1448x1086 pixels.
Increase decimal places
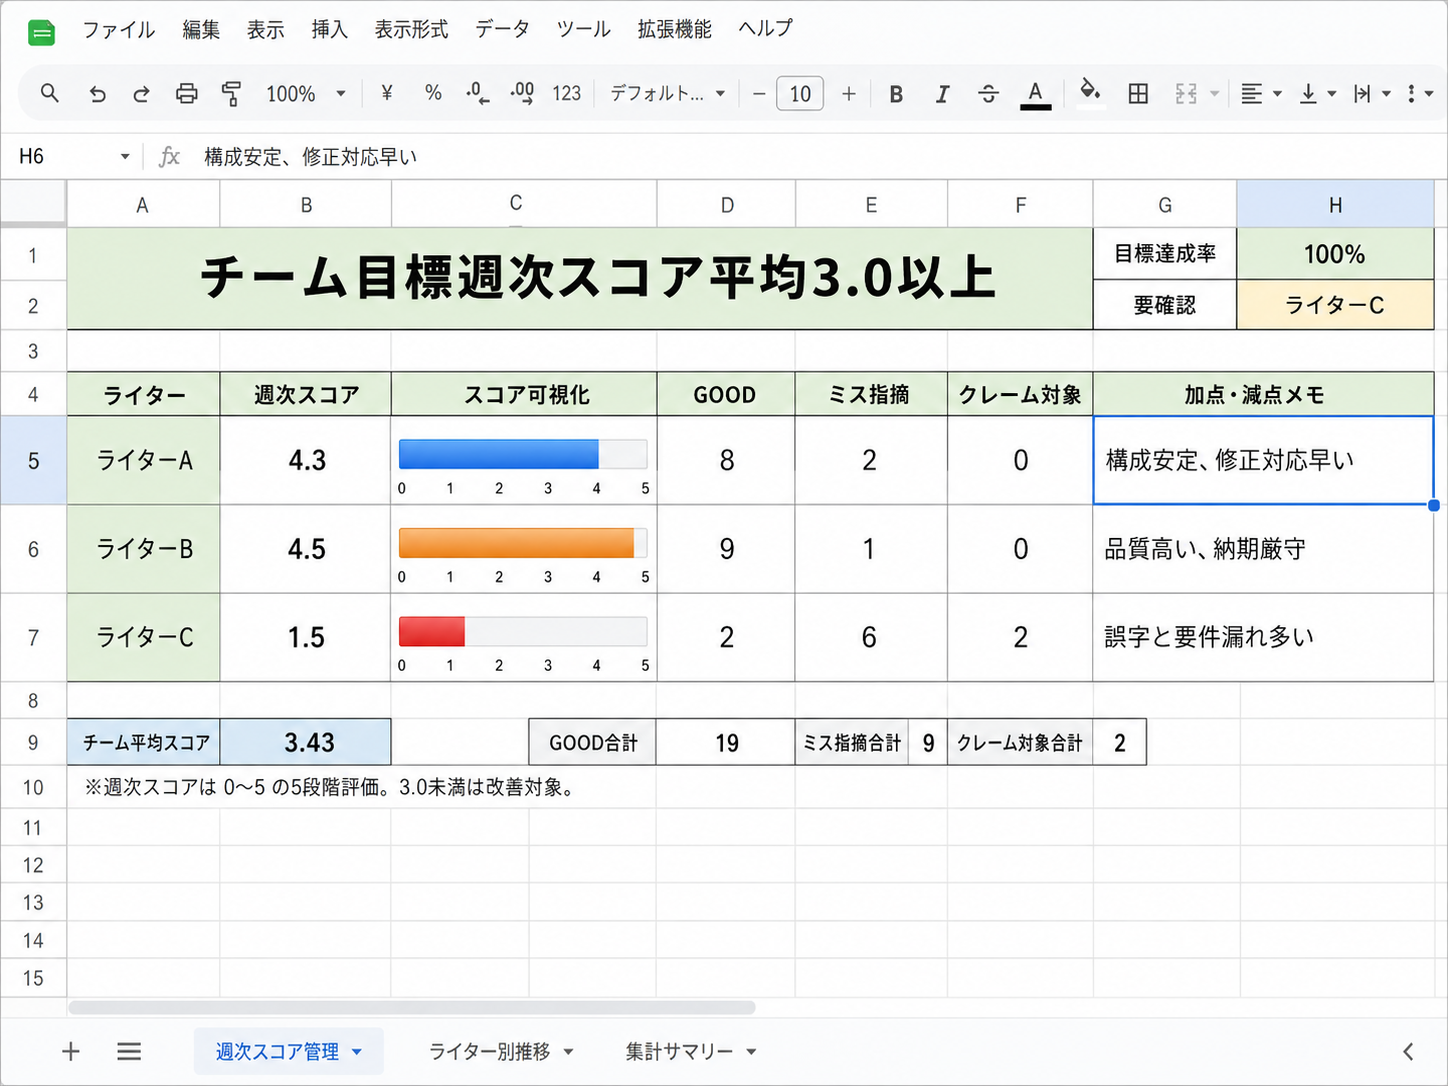(522, 94)
